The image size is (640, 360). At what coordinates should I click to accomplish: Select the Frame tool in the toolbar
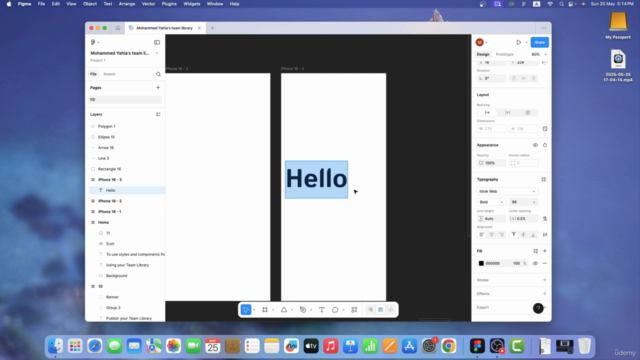265,310
